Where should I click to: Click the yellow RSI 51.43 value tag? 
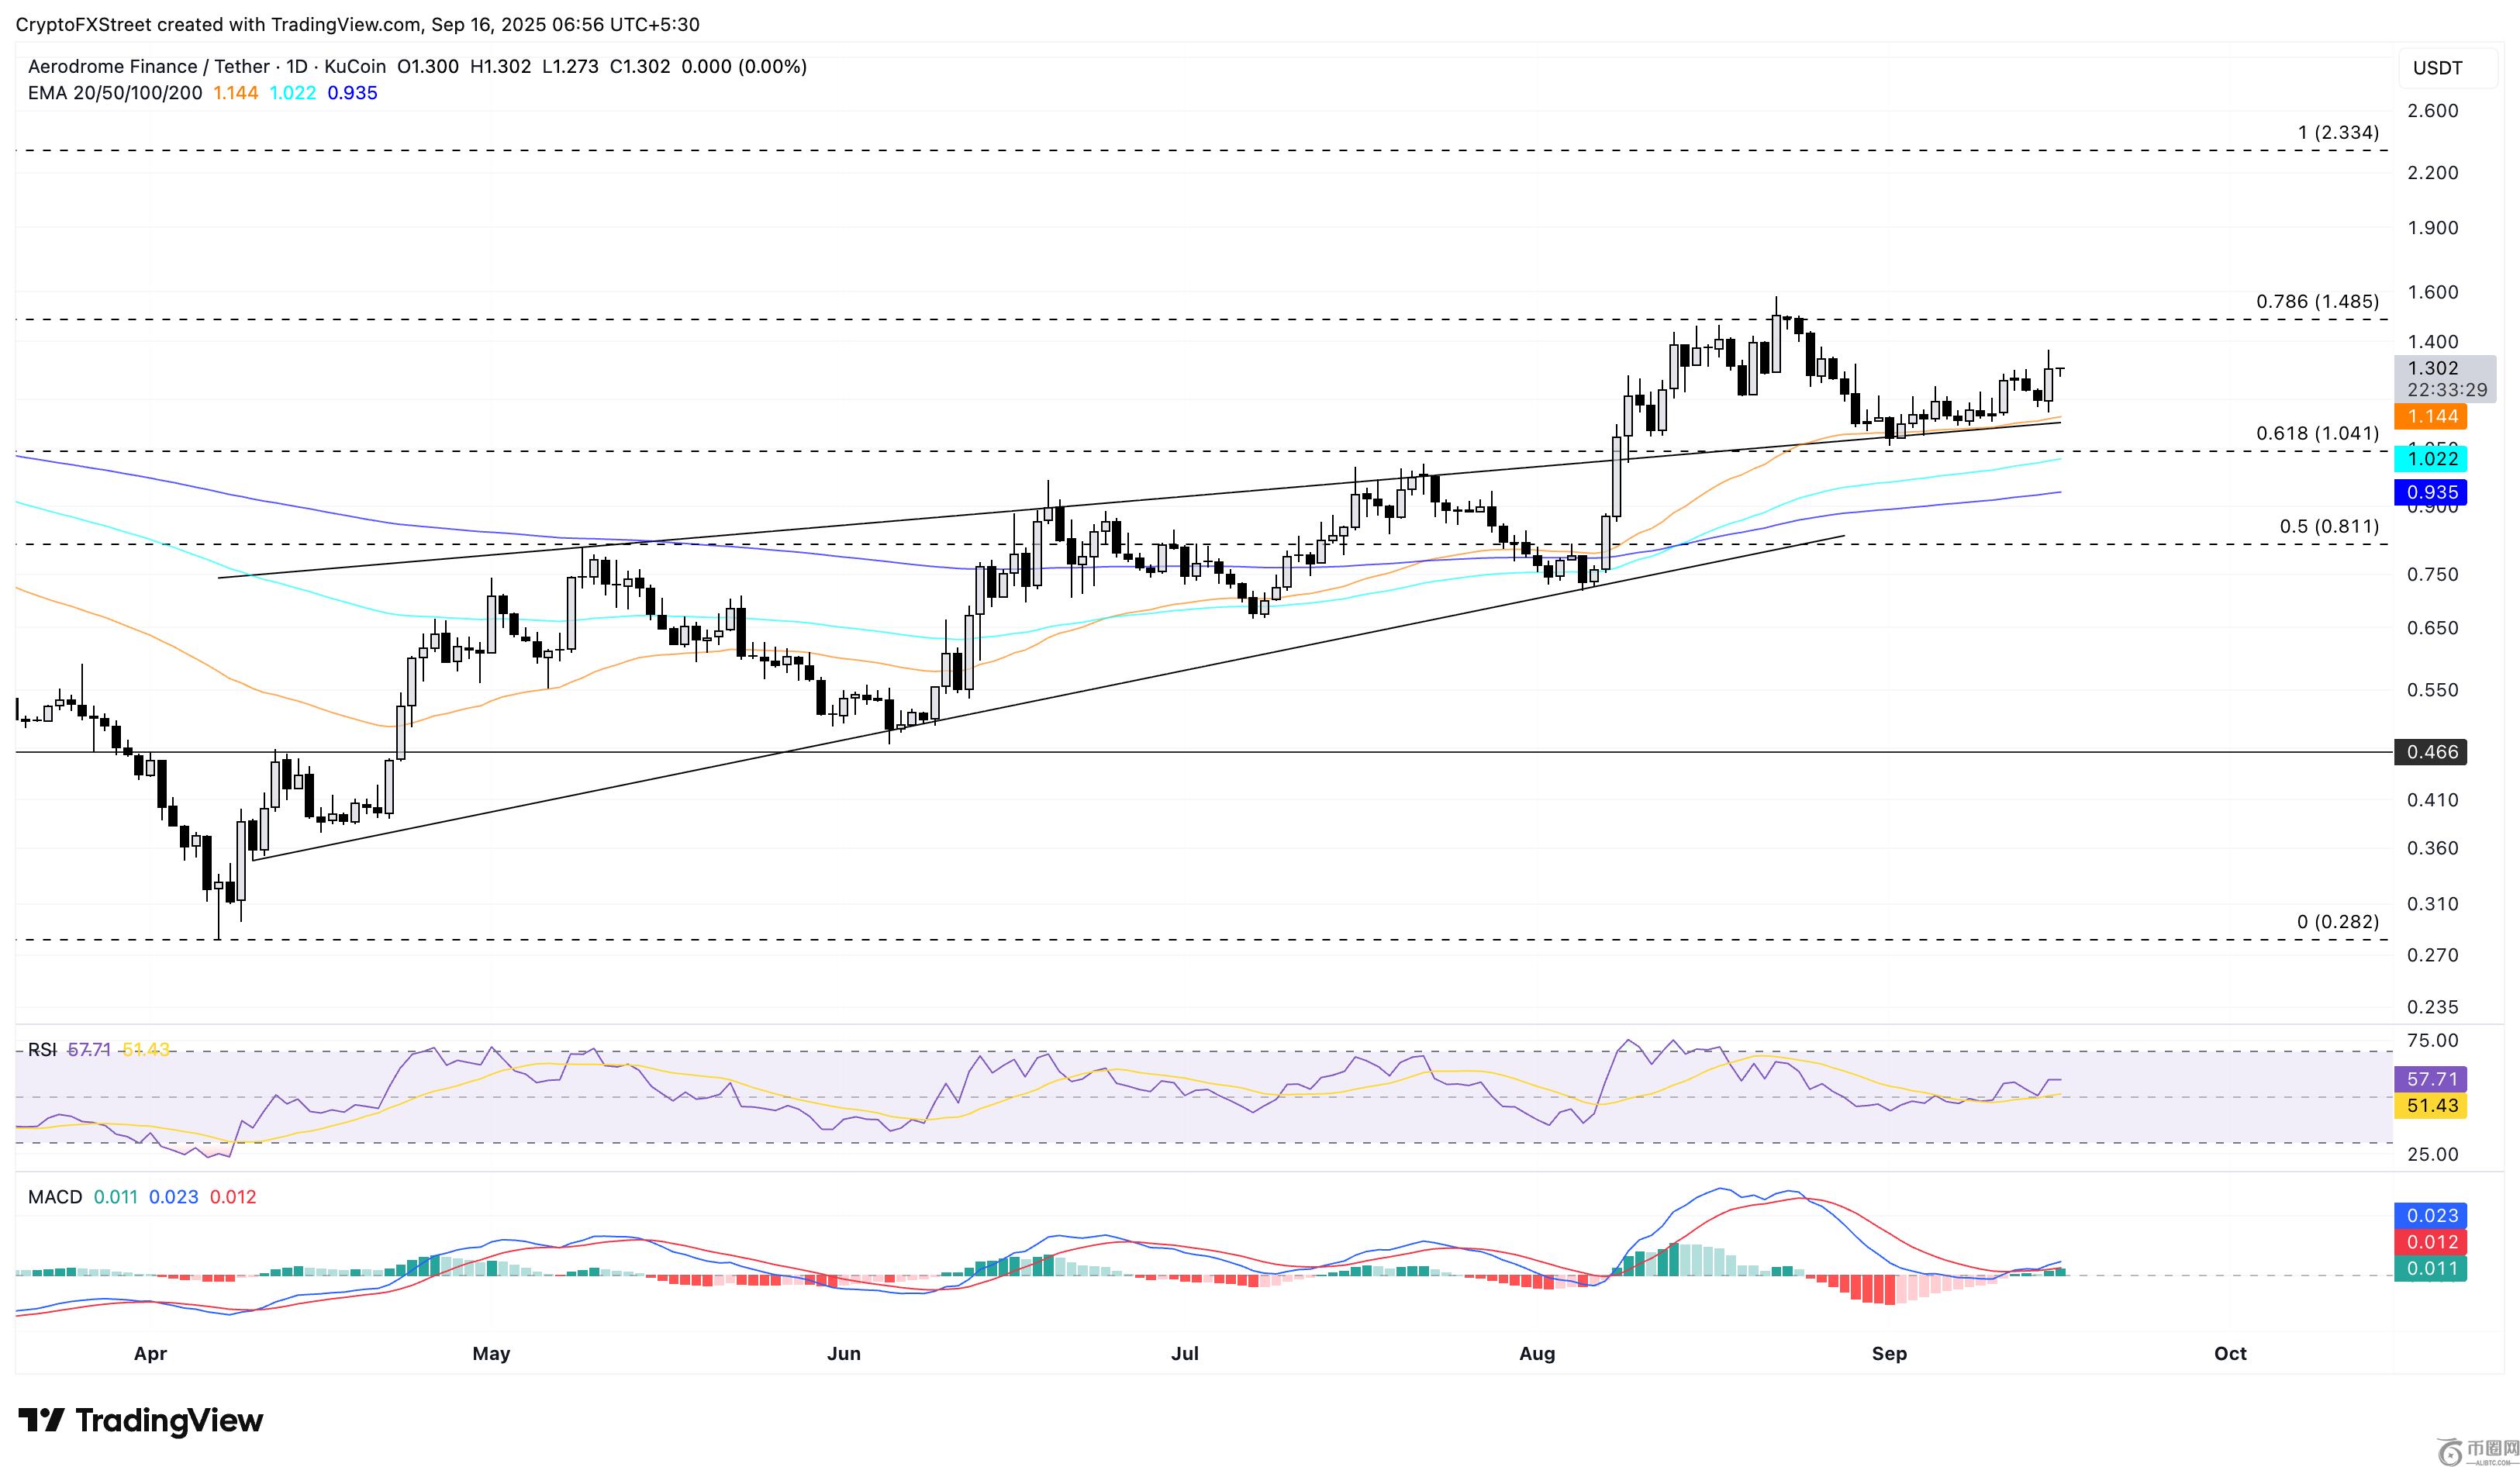[x=2430, y=1105]
